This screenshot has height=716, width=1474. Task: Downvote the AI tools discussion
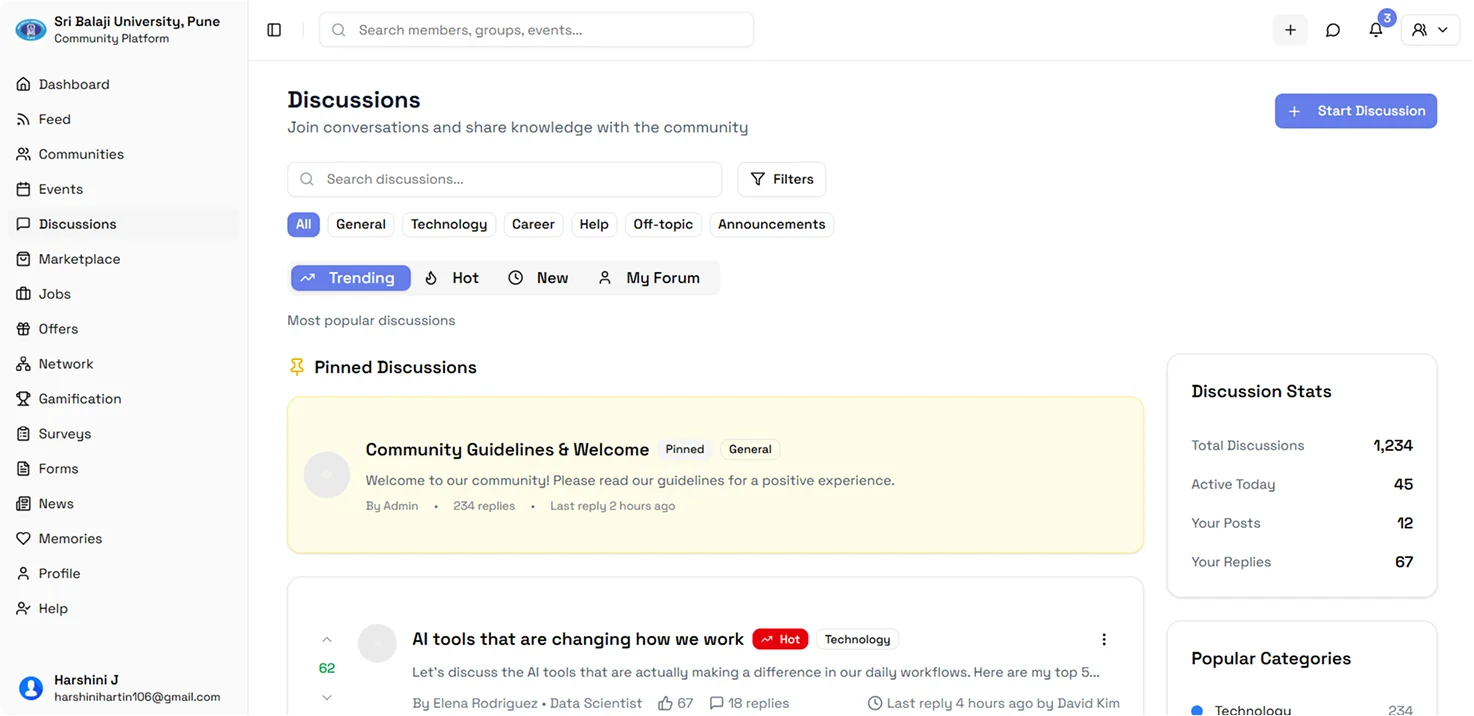(x=327, y=697)
